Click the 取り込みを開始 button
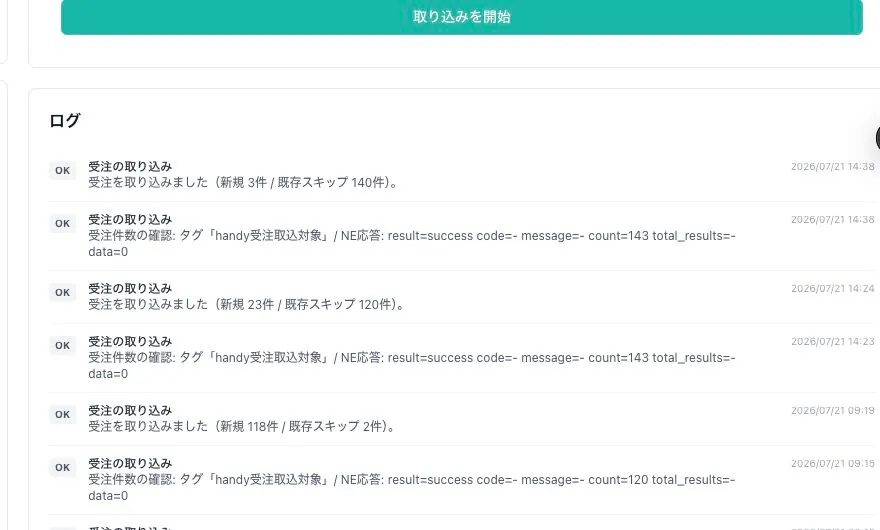880x530 pixels. pos(461,17)
